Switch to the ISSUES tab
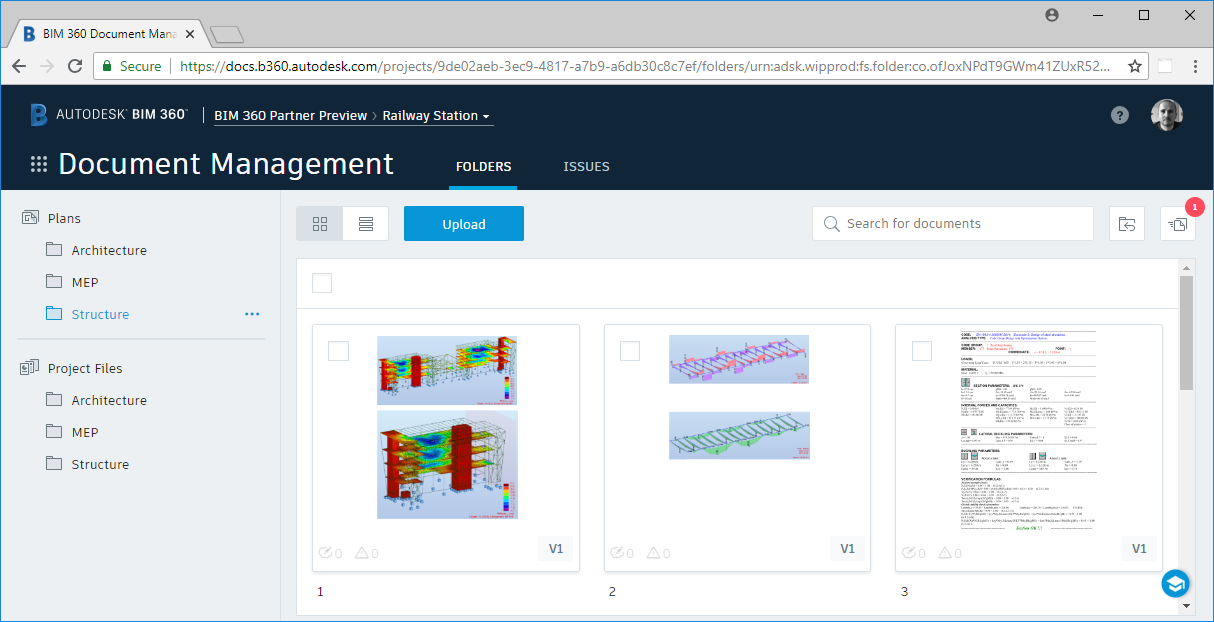 [x=586, y=167]
